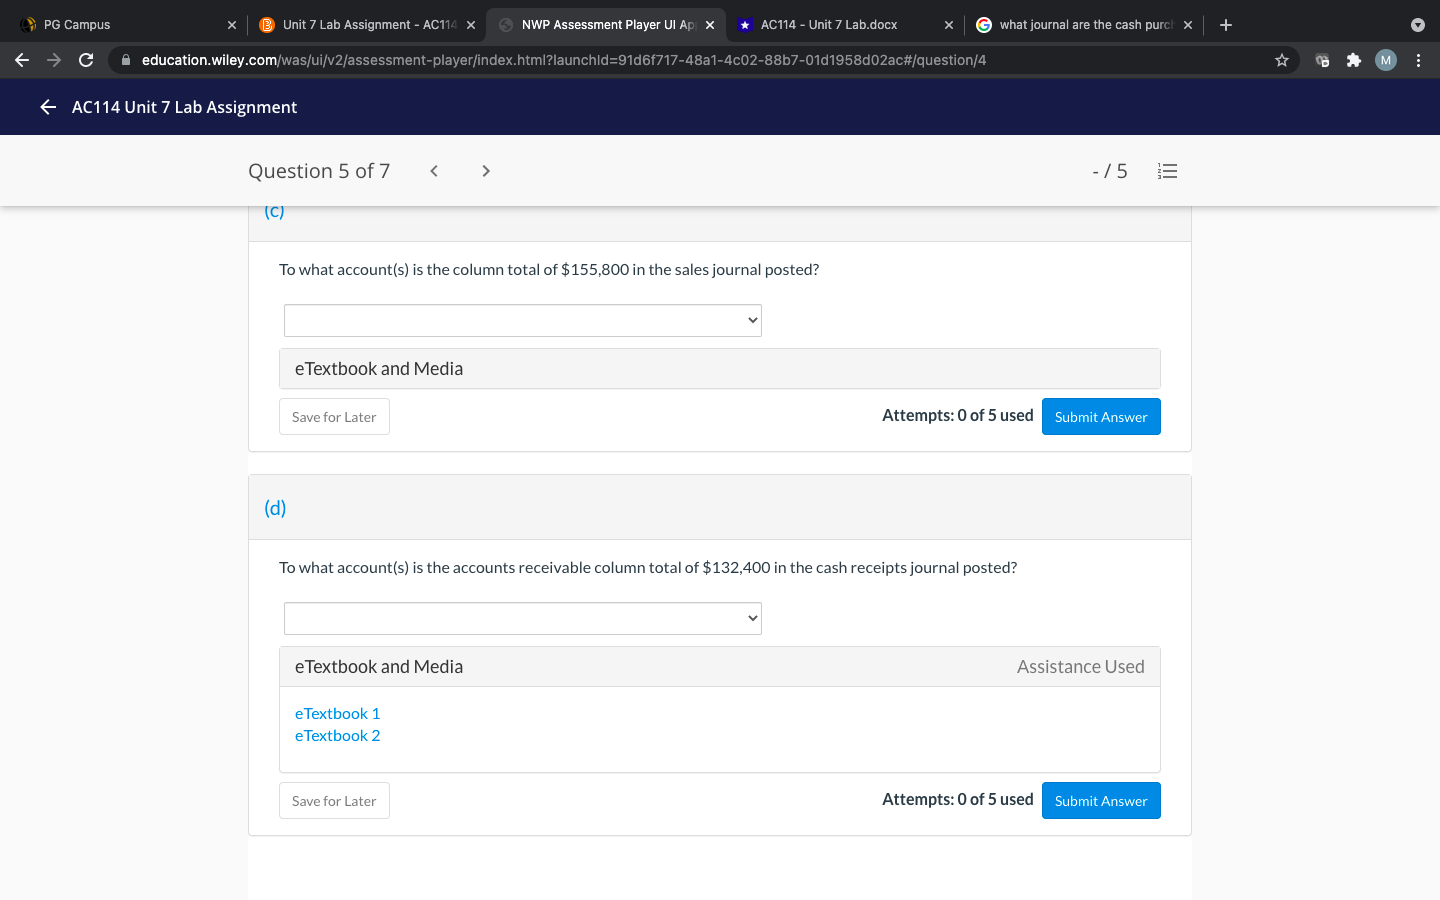Open the answer dropdown under part (c)
Screen dimensions: 1440x900
pyautogui.click(x=522, y=320)
